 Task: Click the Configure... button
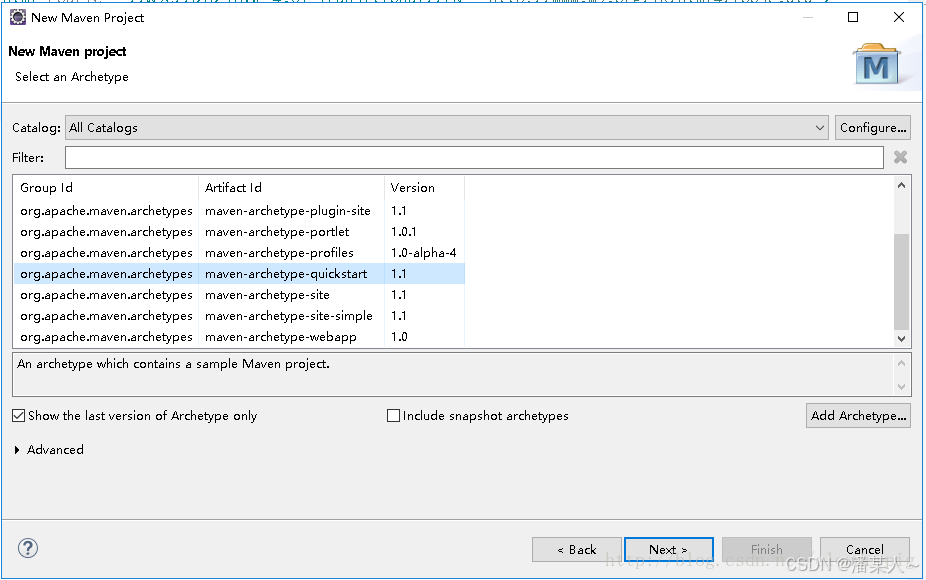tap(872, 128)
